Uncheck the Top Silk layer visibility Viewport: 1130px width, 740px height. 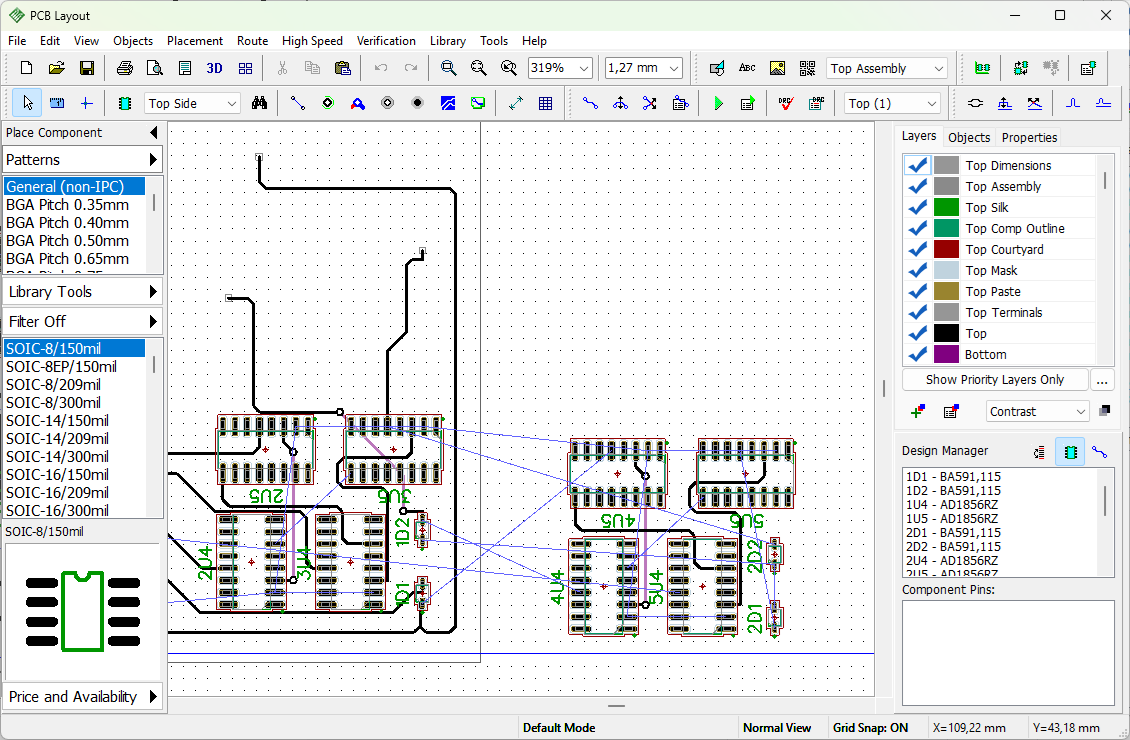917,208
